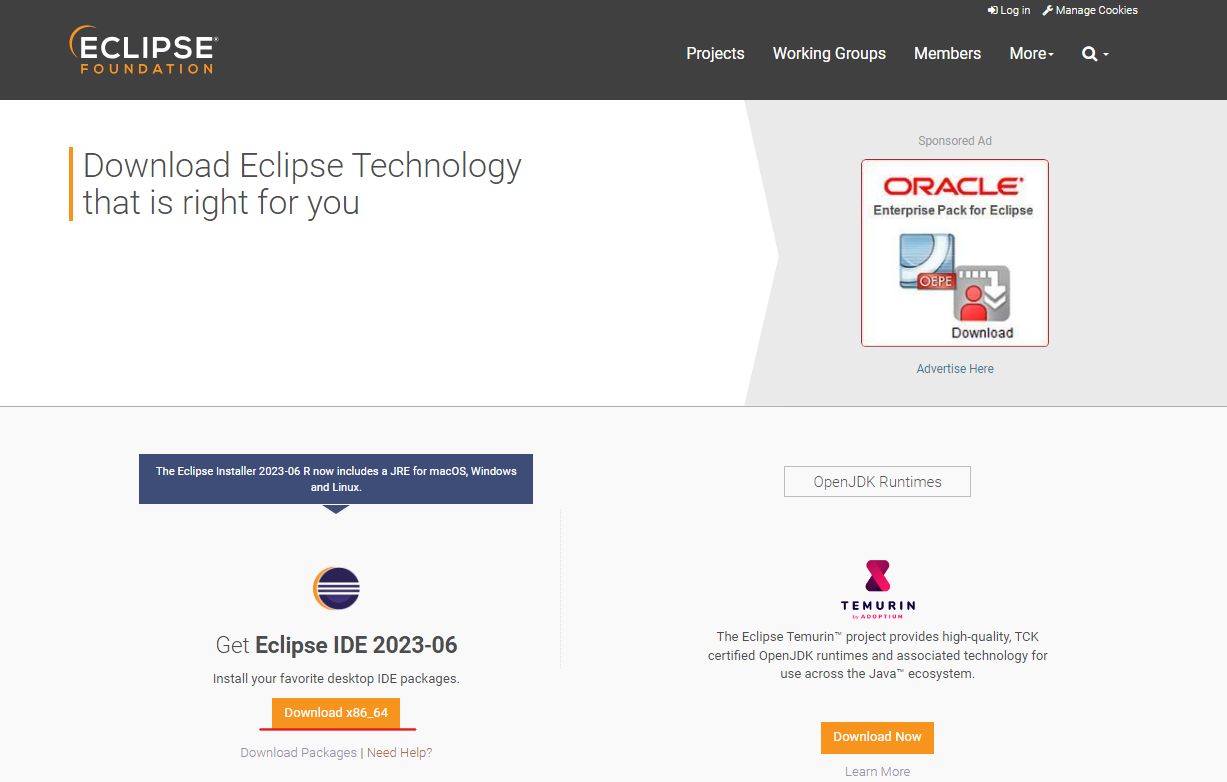
Task: Open the Download Packages link
Action: pyautogui.click(x=298, y=753)
